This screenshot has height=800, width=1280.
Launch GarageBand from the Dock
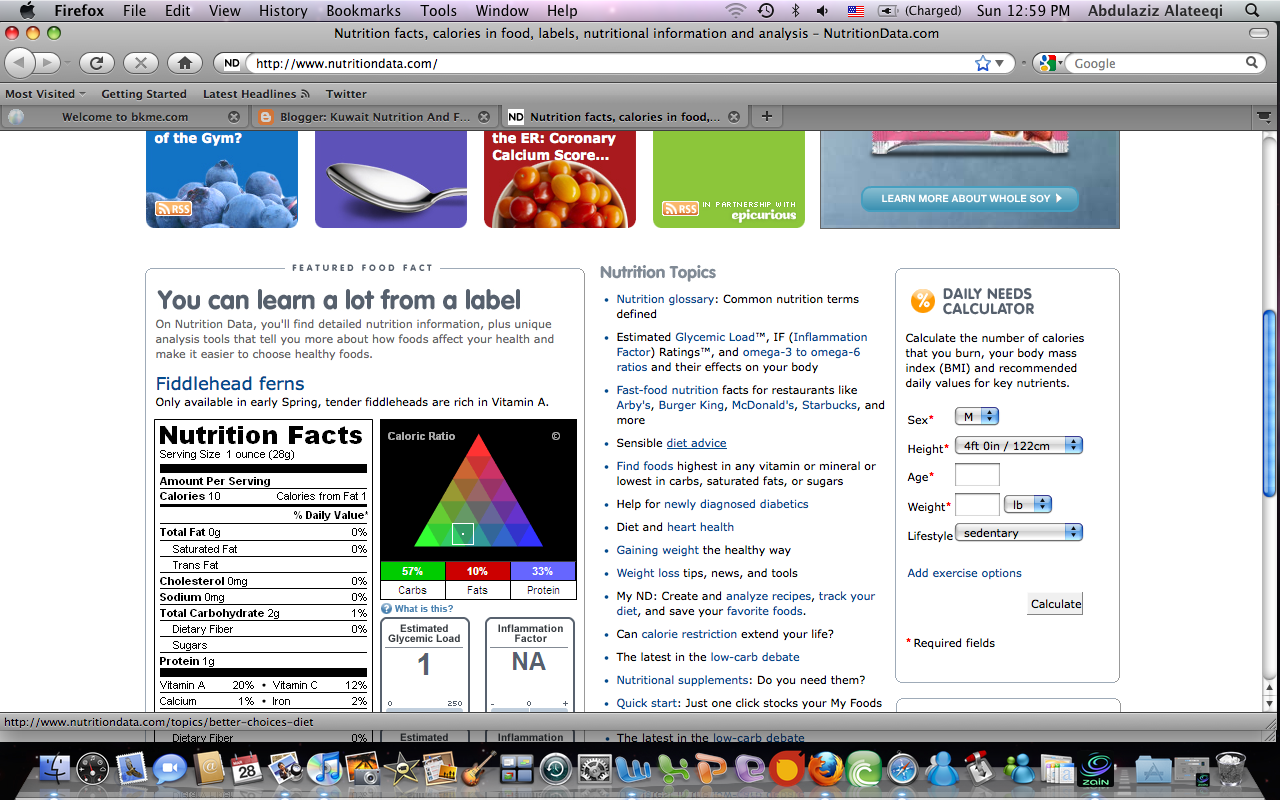click(x=479, y=769)
